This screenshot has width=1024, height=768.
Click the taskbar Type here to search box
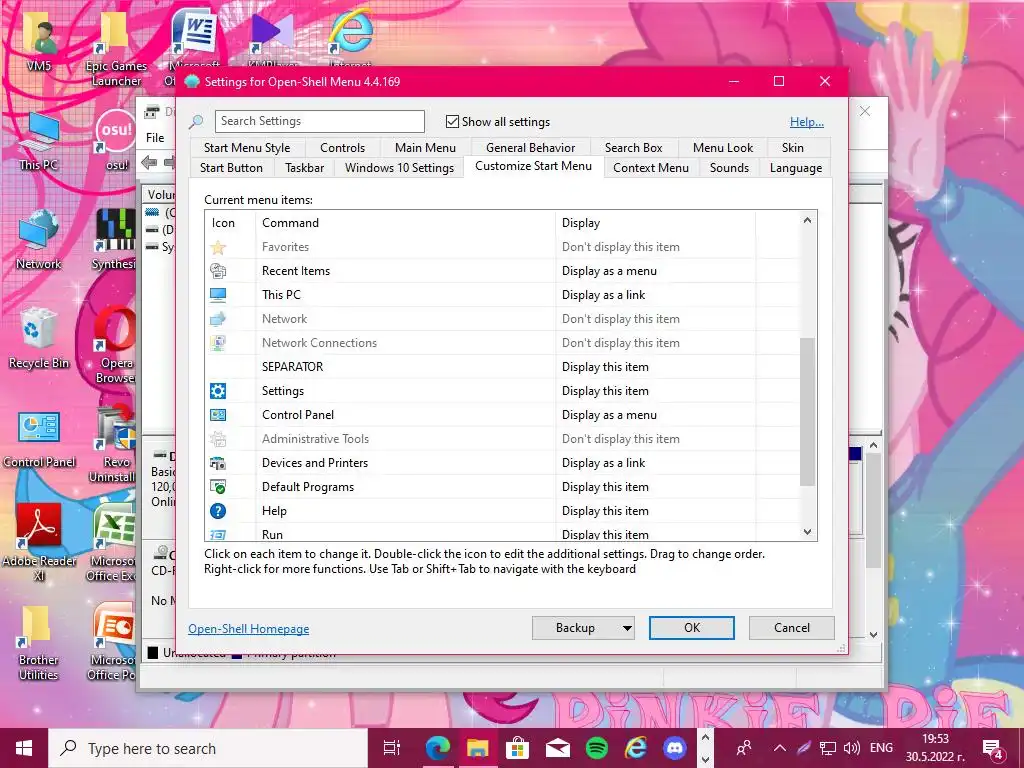(208, 748)
